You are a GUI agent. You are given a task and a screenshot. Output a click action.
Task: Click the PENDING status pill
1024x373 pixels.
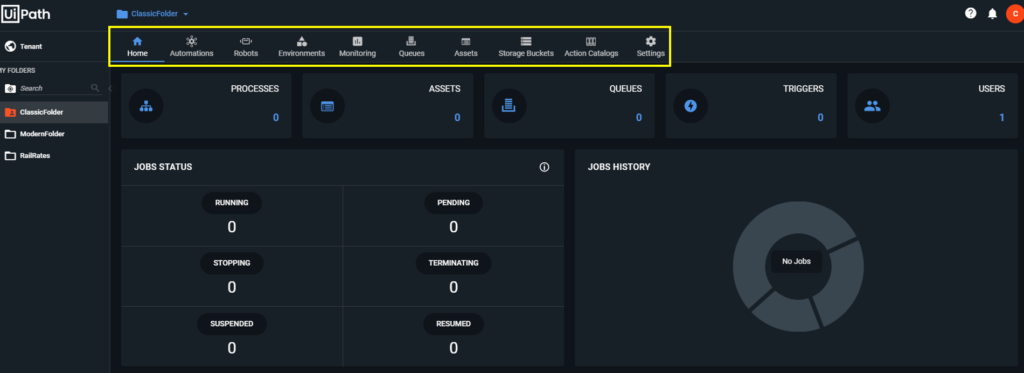(x=453, y=203)
